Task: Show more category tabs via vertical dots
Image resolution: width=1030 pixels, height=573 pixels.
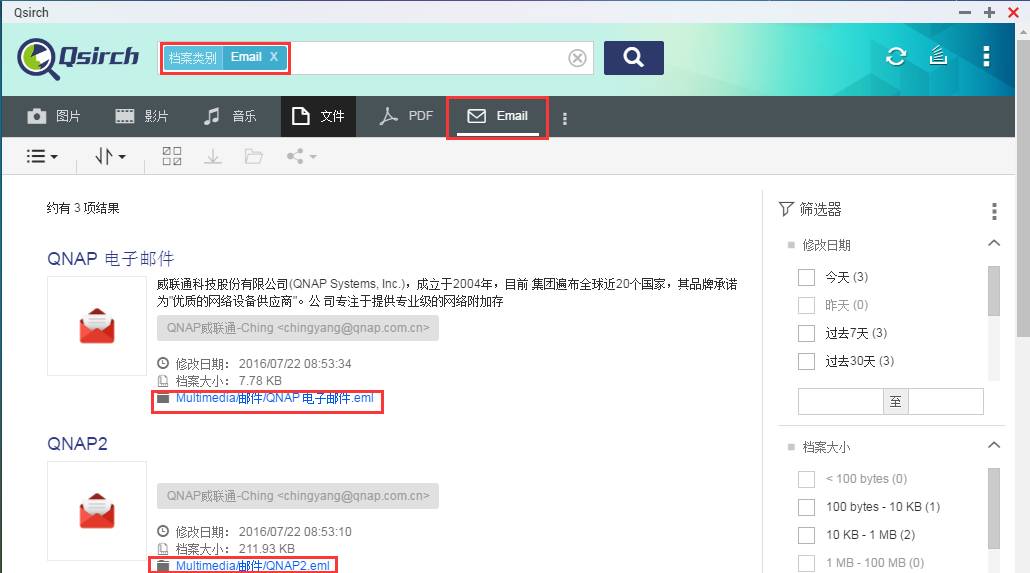Action: (565, 118)
